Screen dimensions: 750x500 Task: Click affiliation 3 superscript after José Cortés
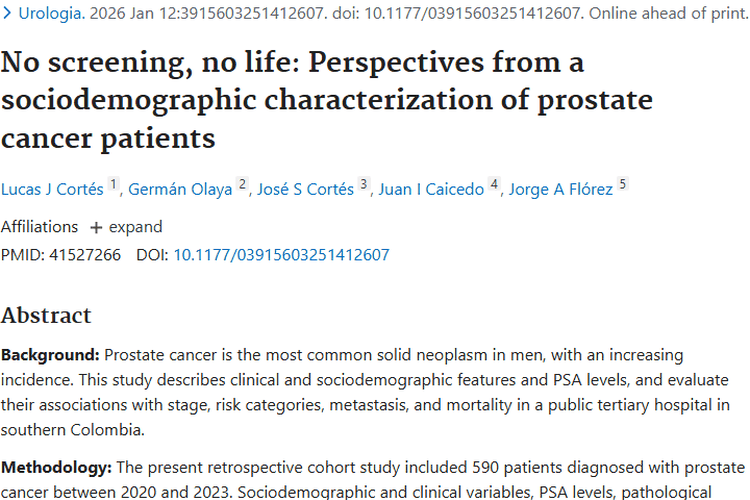click(x=364, y=185)
